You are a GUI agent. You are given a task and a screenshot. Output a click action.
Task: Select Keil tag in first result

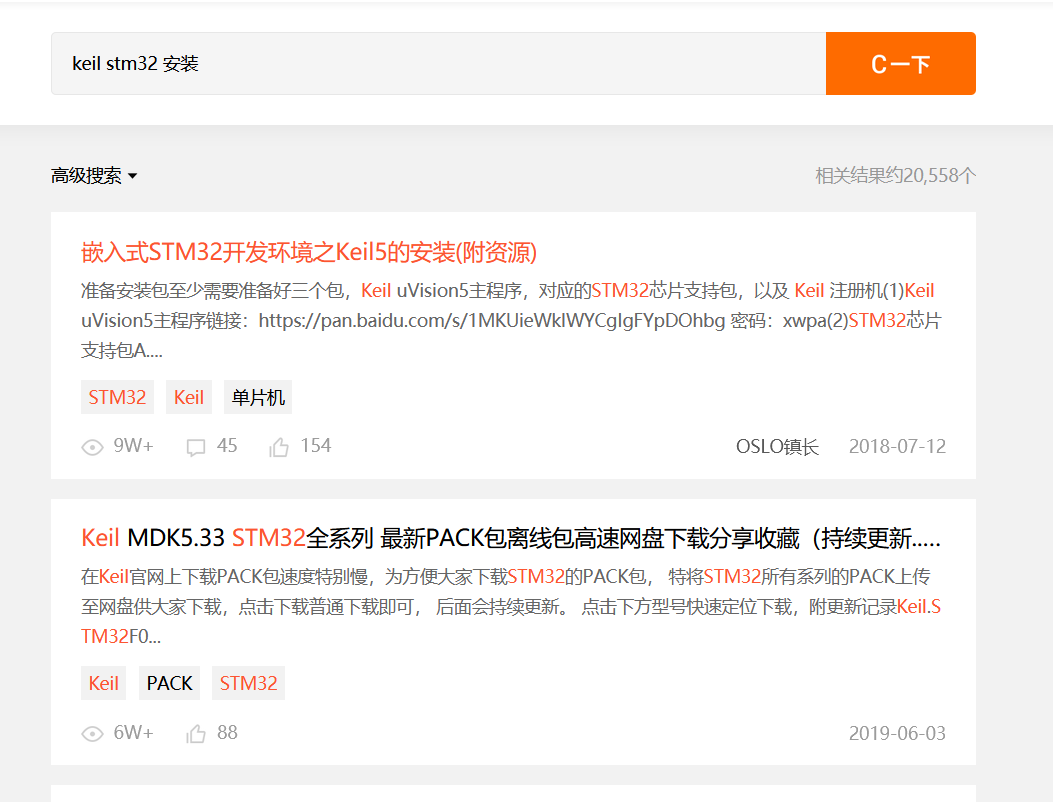point(189,398)
